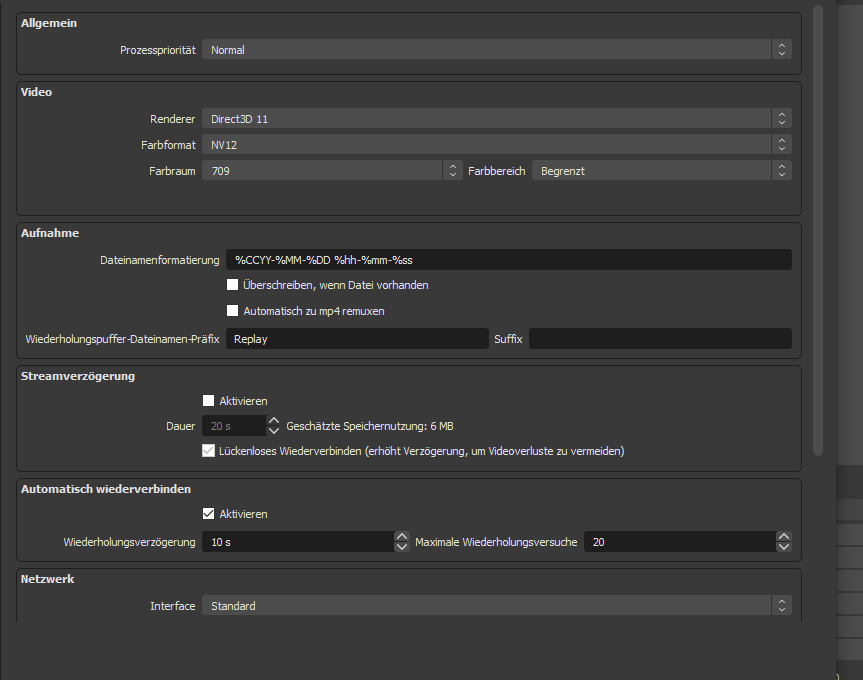
Task: Open the Netzwerk Interface dropdown
Action: 496,606
